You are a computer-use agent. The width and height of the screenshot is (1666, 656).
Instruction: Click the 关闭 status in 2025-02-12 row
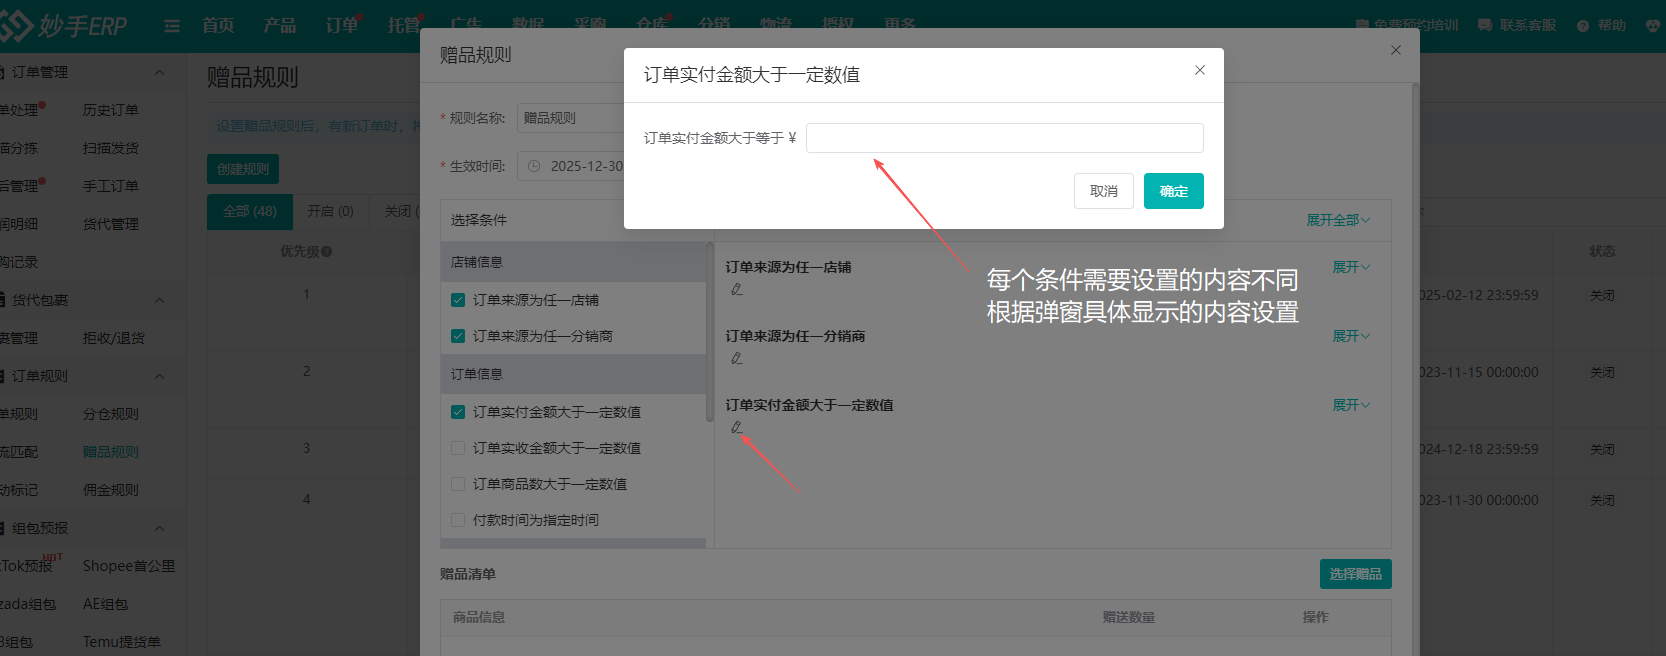(1603, 296)
